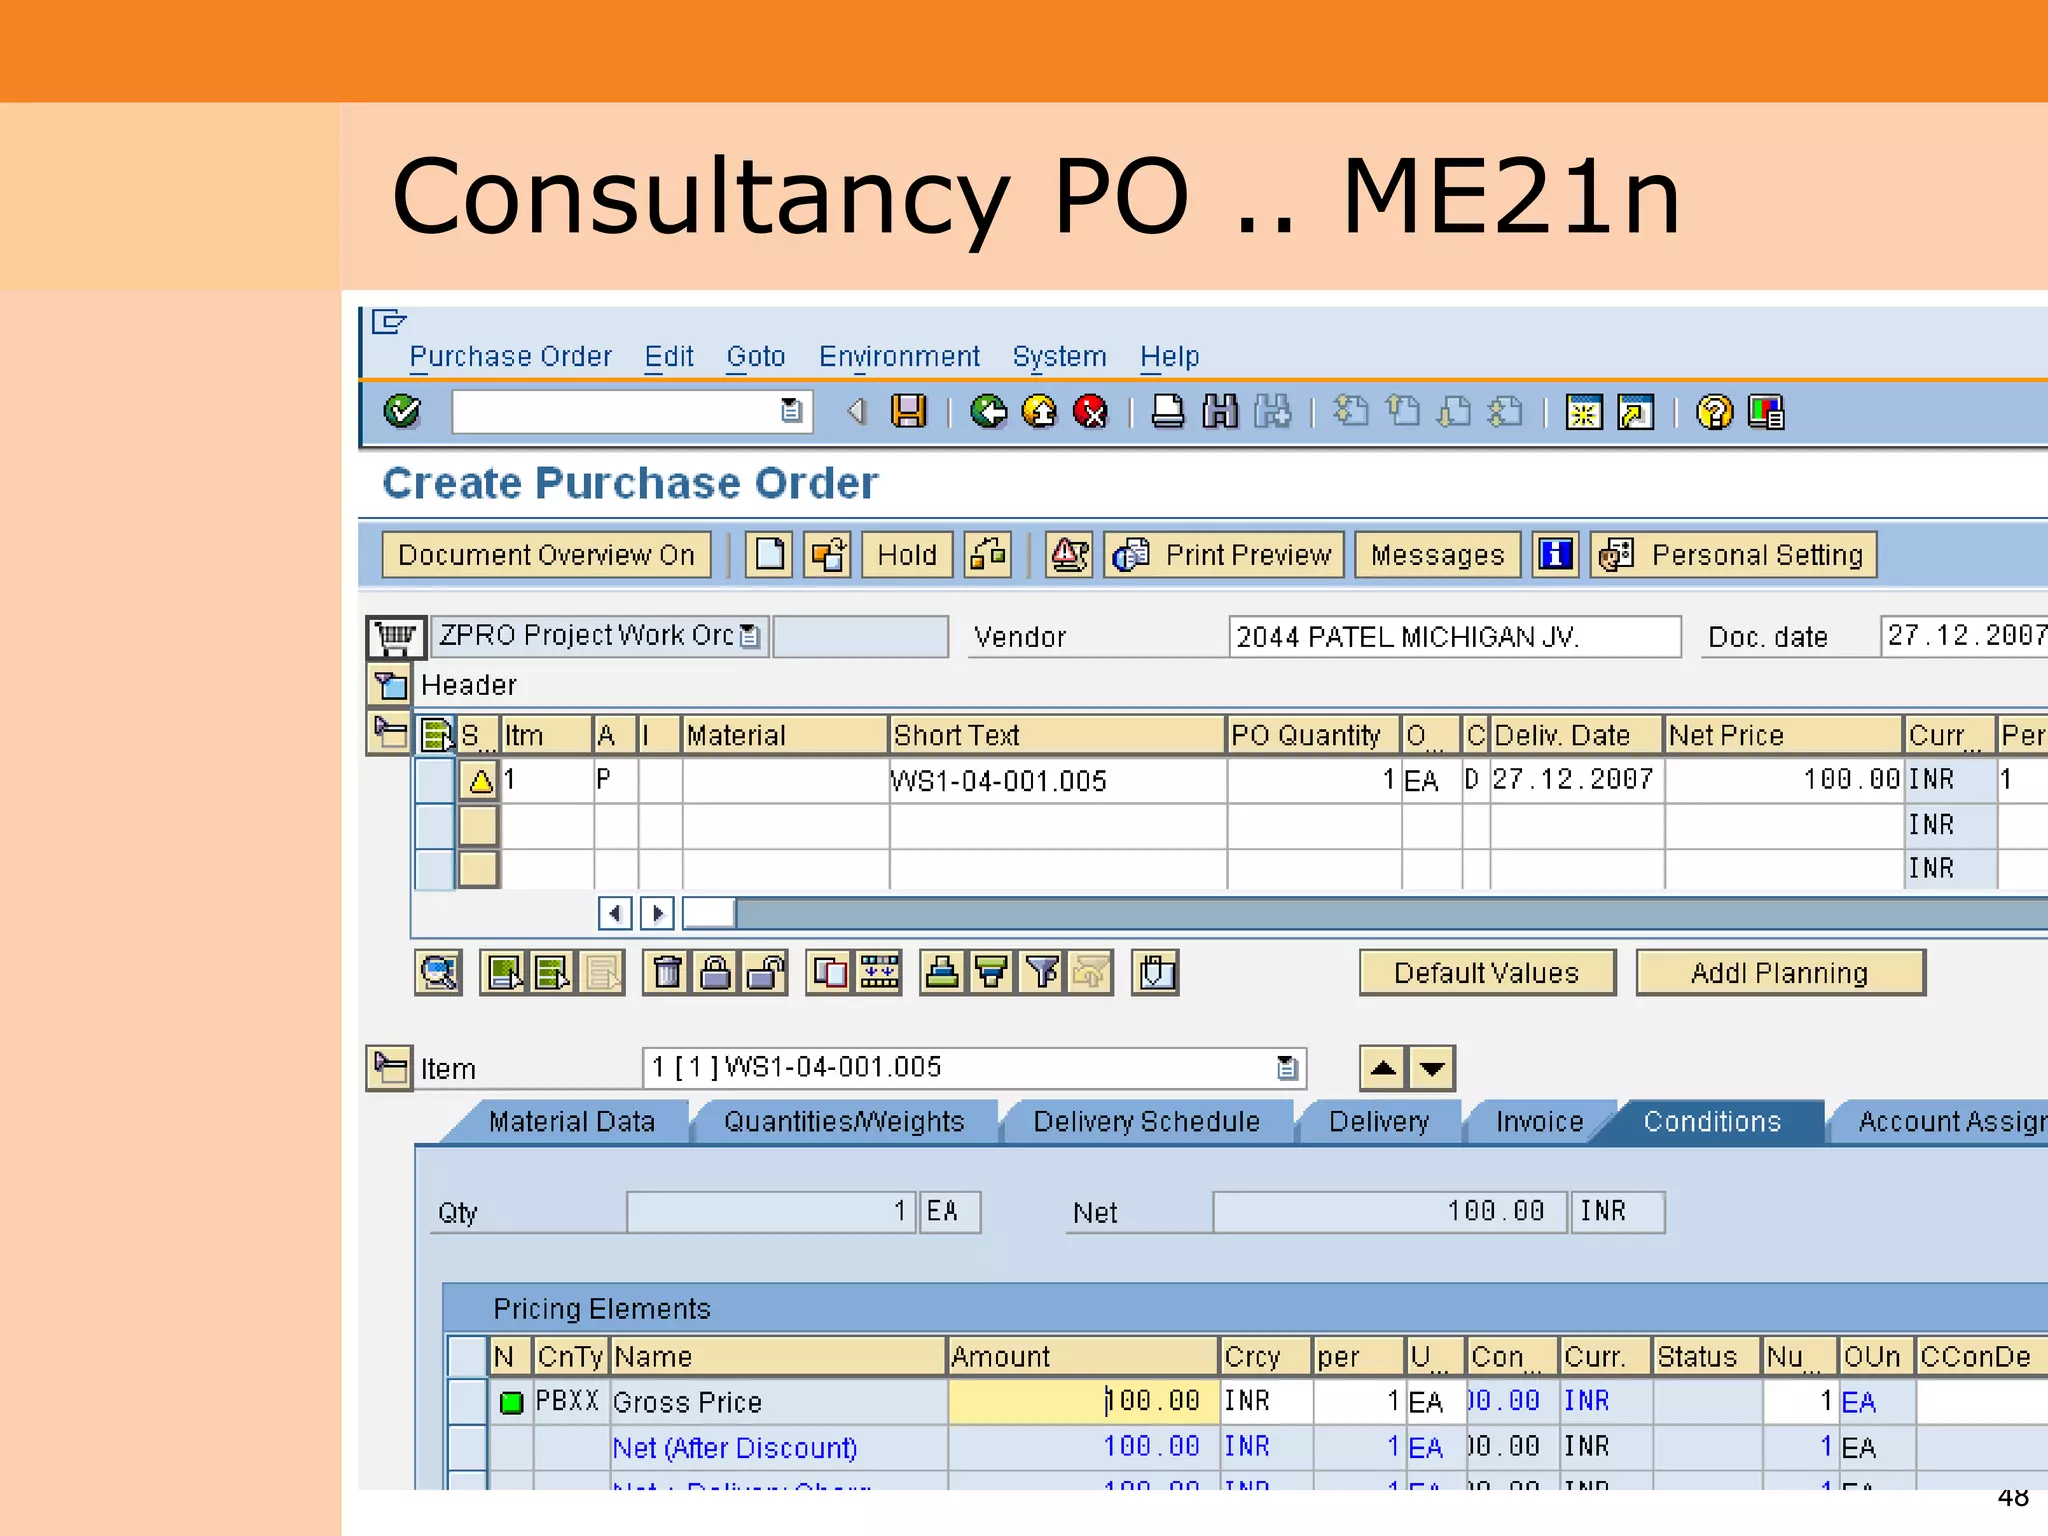Select the second empty item row selector
The image size is (2048, 1536).
[x=435, y=869]
